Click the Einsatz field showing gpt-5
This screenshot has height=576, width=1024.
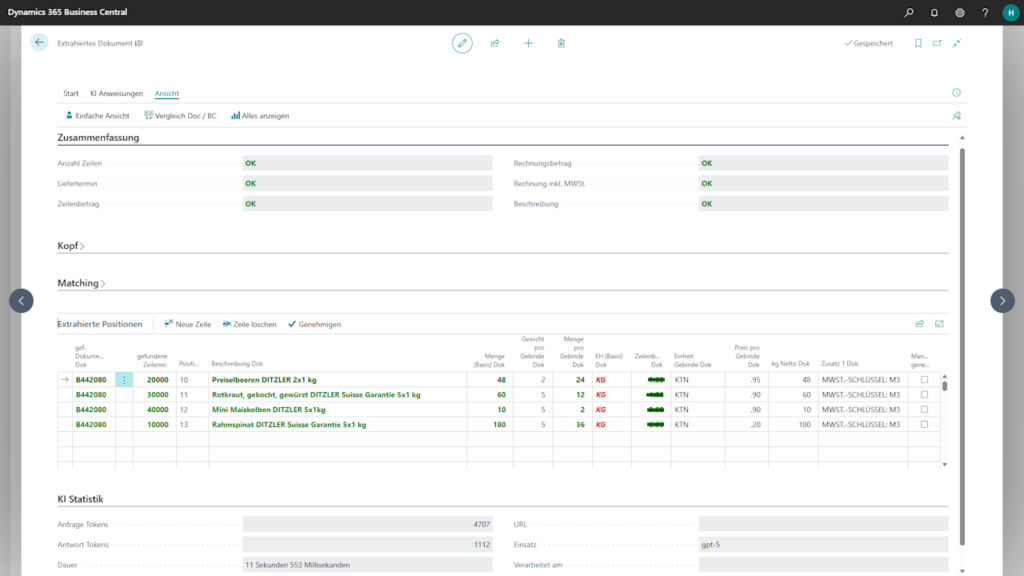822,545
